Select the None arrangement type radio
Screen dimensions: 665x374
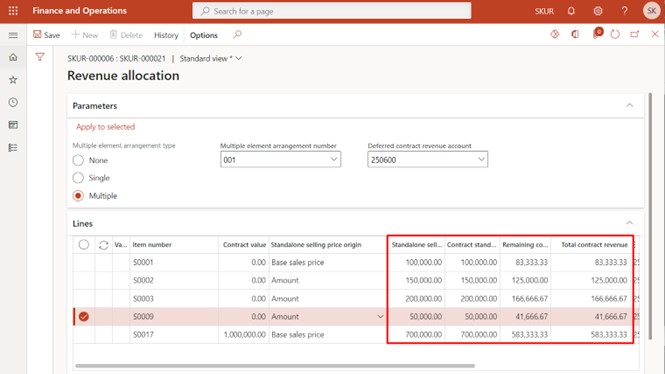[x=78, y=160]
